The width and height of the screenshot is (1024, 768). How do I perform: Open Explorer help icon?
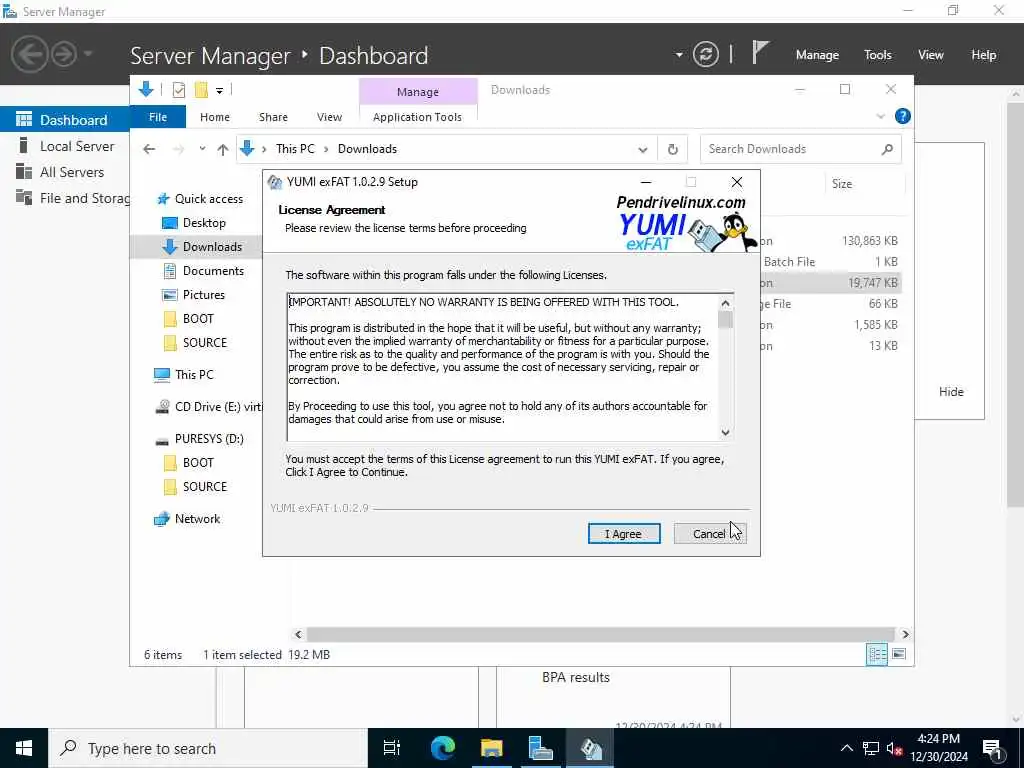[x=903, y=116]
